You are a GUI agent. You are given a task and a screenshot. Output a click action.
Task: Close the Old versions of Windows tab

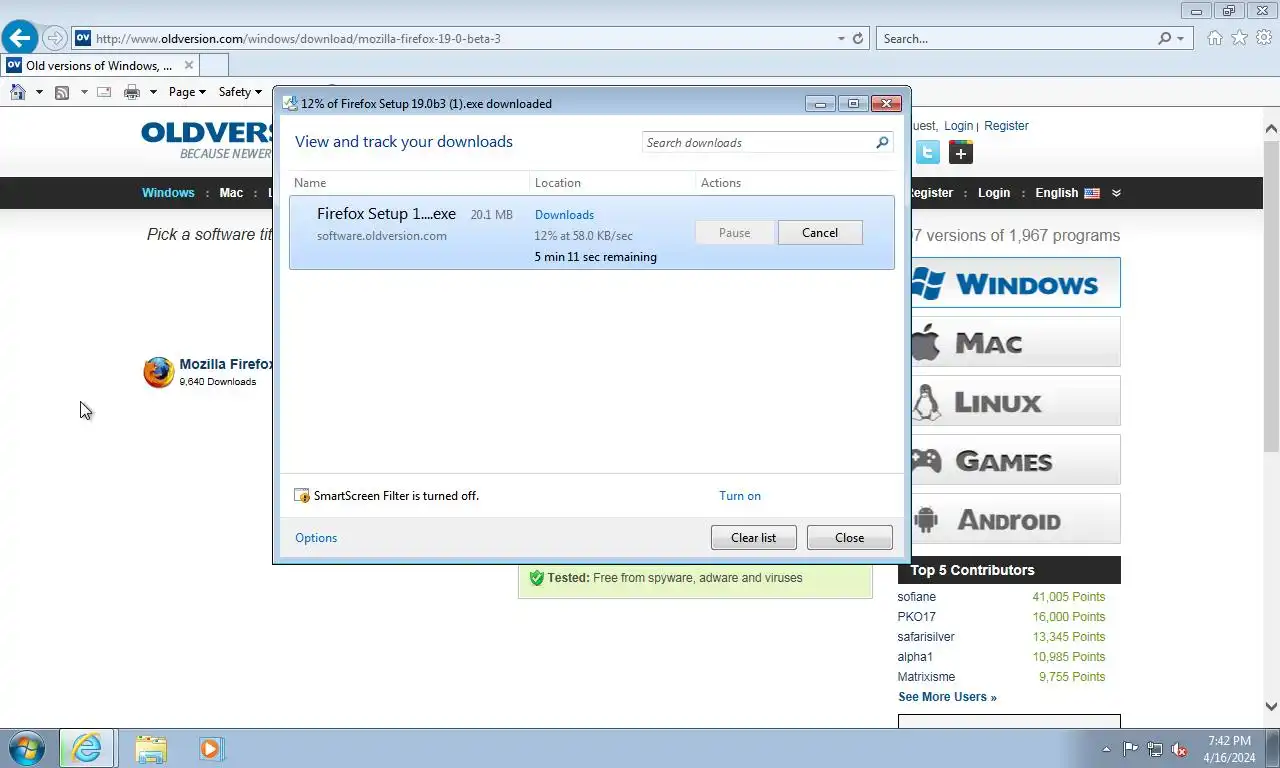click(188, 65)
